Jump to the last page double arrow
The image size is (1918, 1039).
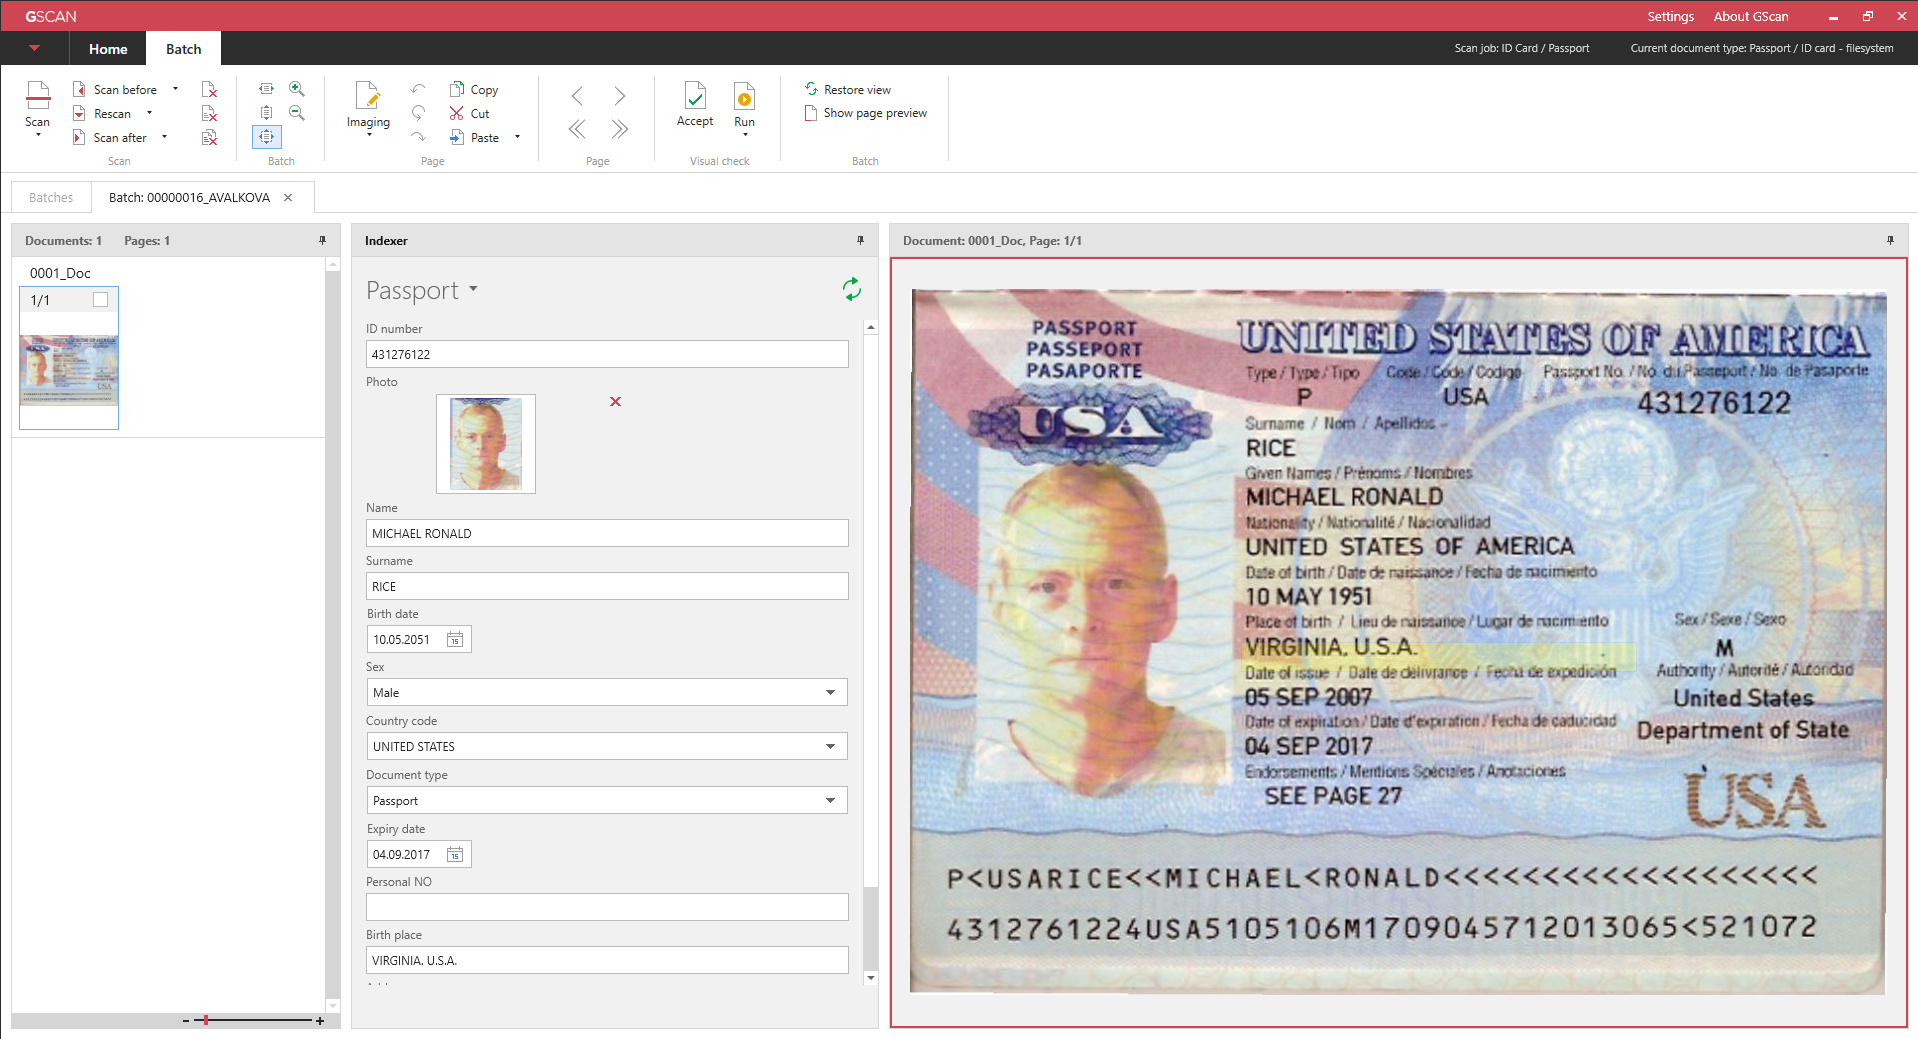click(620, 129)
